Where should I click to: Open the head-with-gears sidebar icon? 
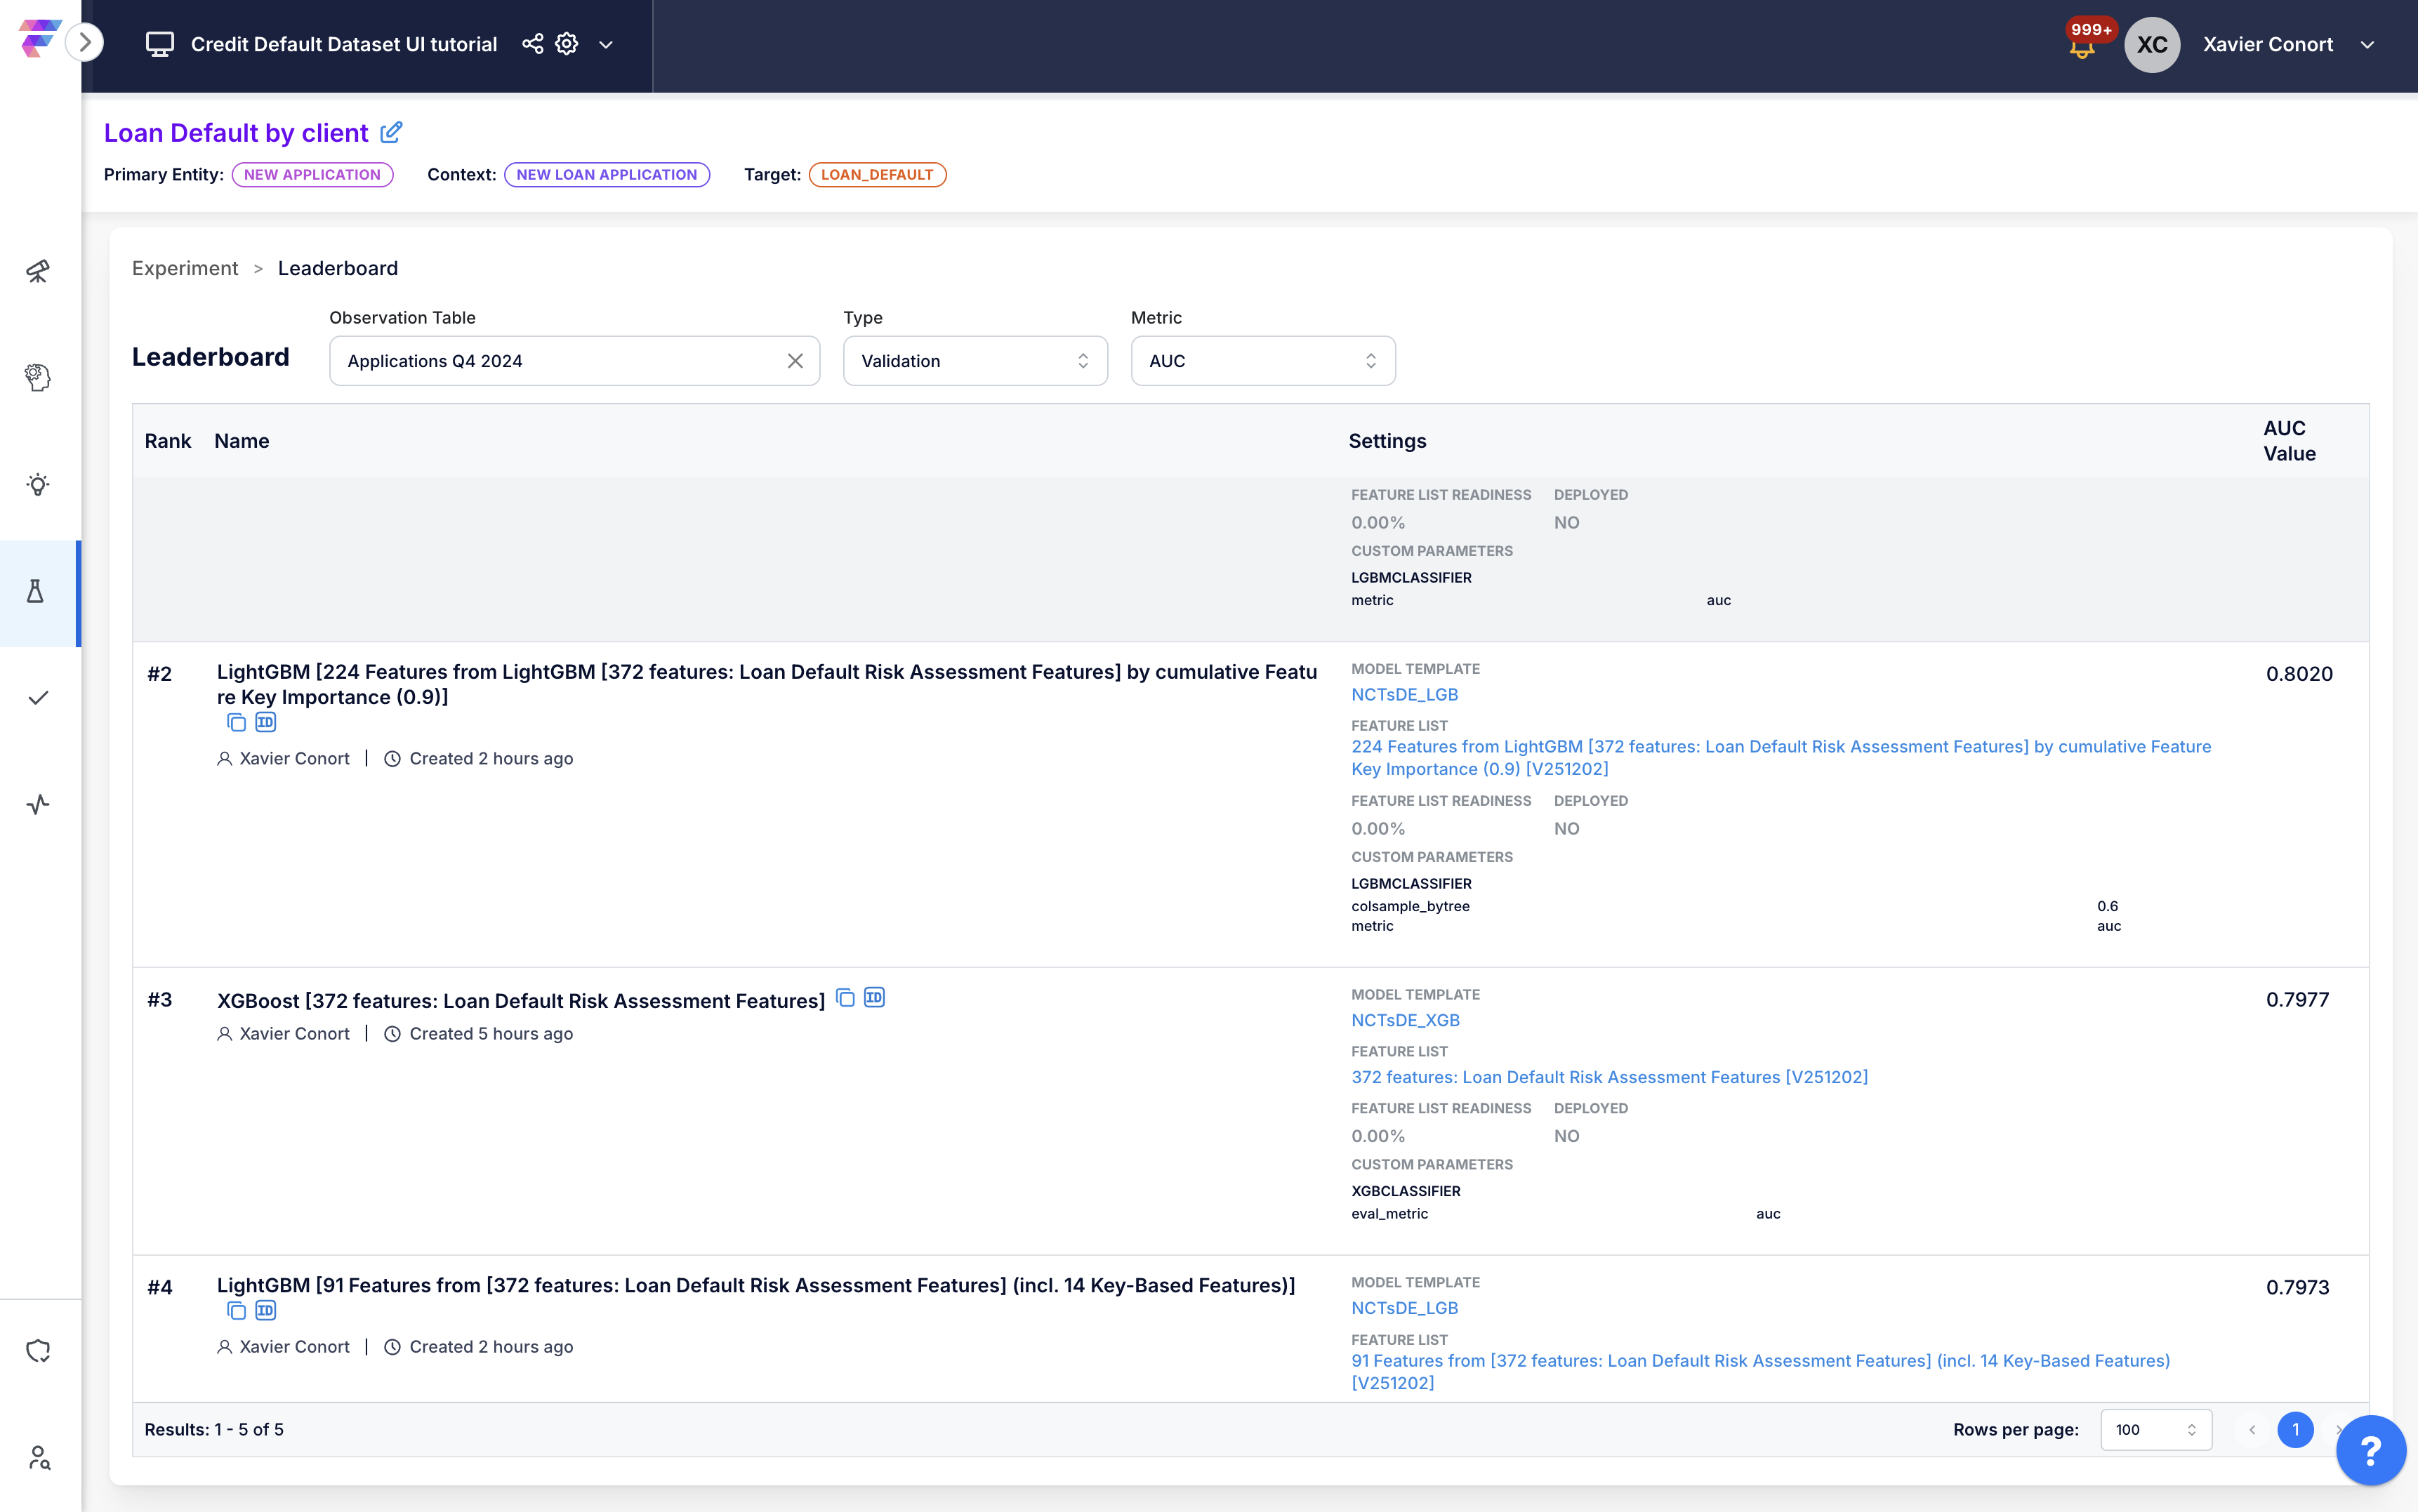pos(38,377)
